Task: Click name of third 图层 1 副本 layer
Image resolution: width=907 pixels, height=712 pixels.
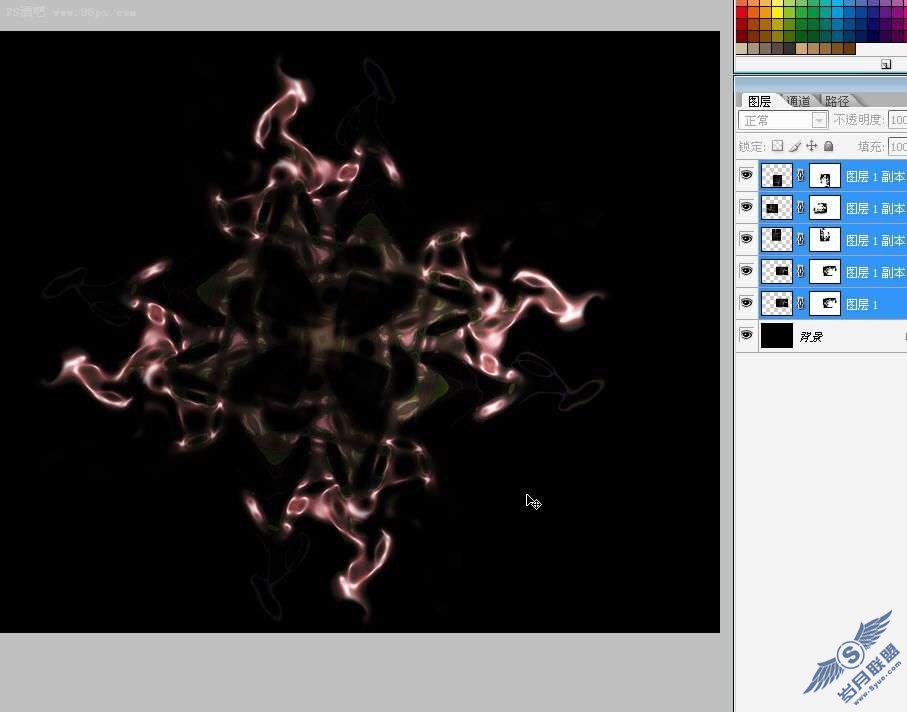Action: [876, 240]
